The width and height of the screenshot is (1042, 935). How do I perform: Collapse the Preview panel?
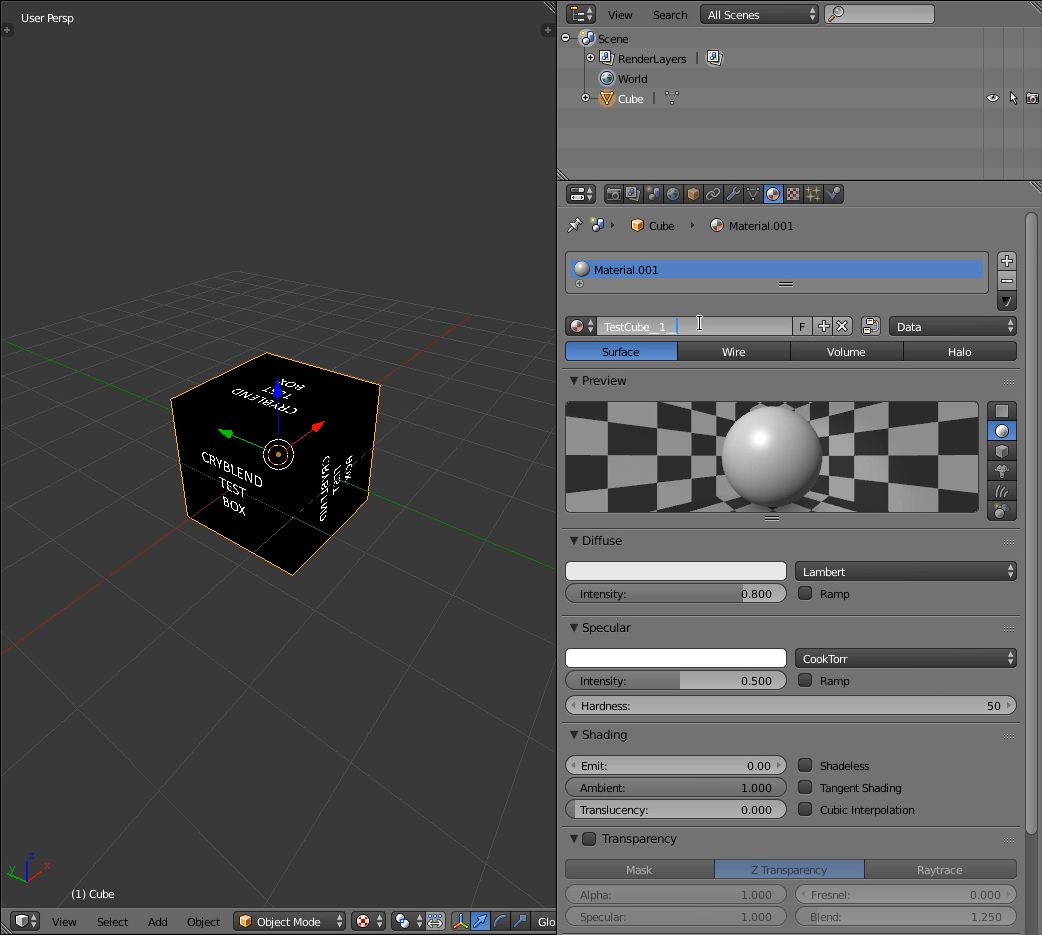(x=573, y=381)
